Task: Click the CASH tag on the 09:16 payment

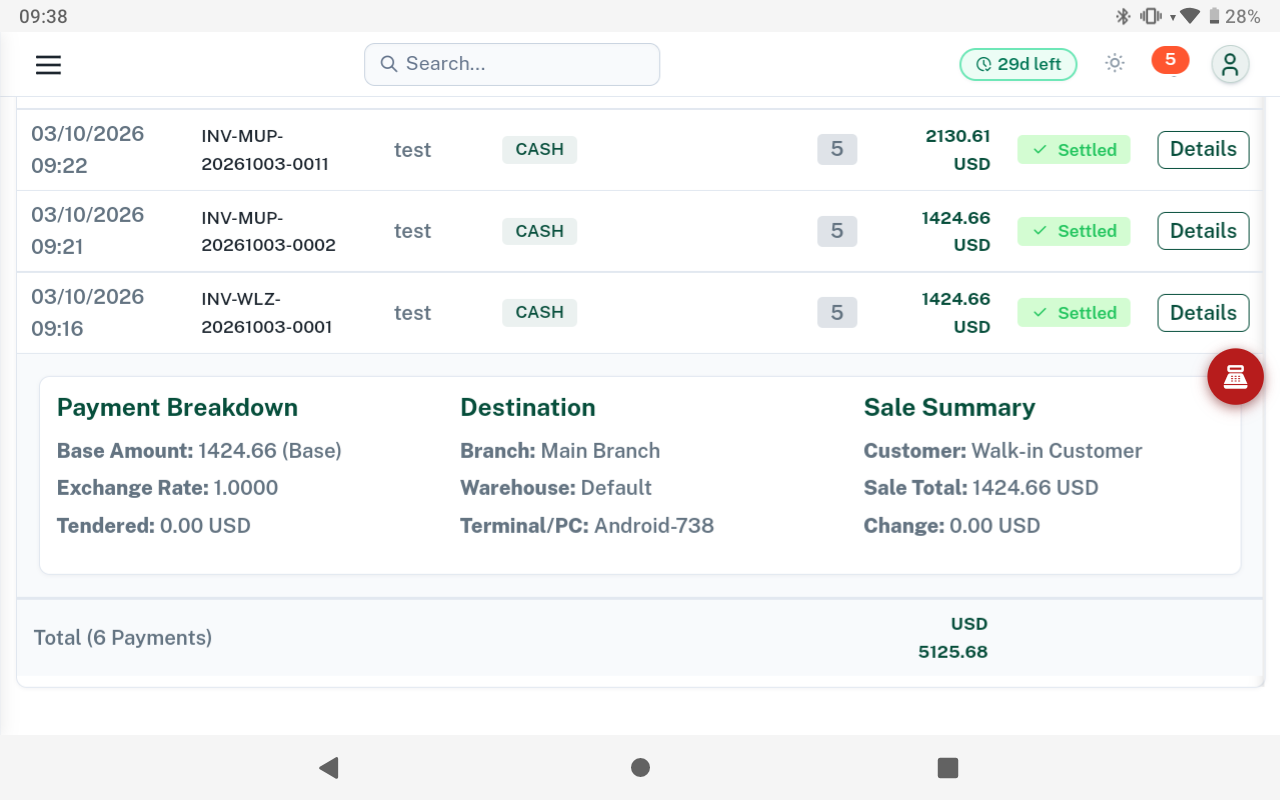Action: (539, 313)
